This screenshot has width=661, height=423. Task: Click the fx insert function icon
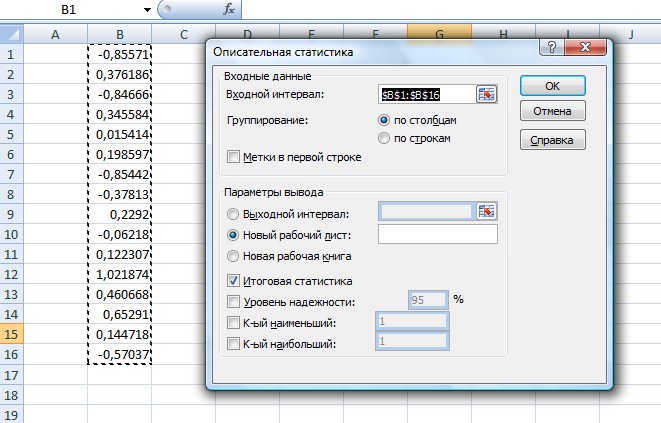point(229,9)
